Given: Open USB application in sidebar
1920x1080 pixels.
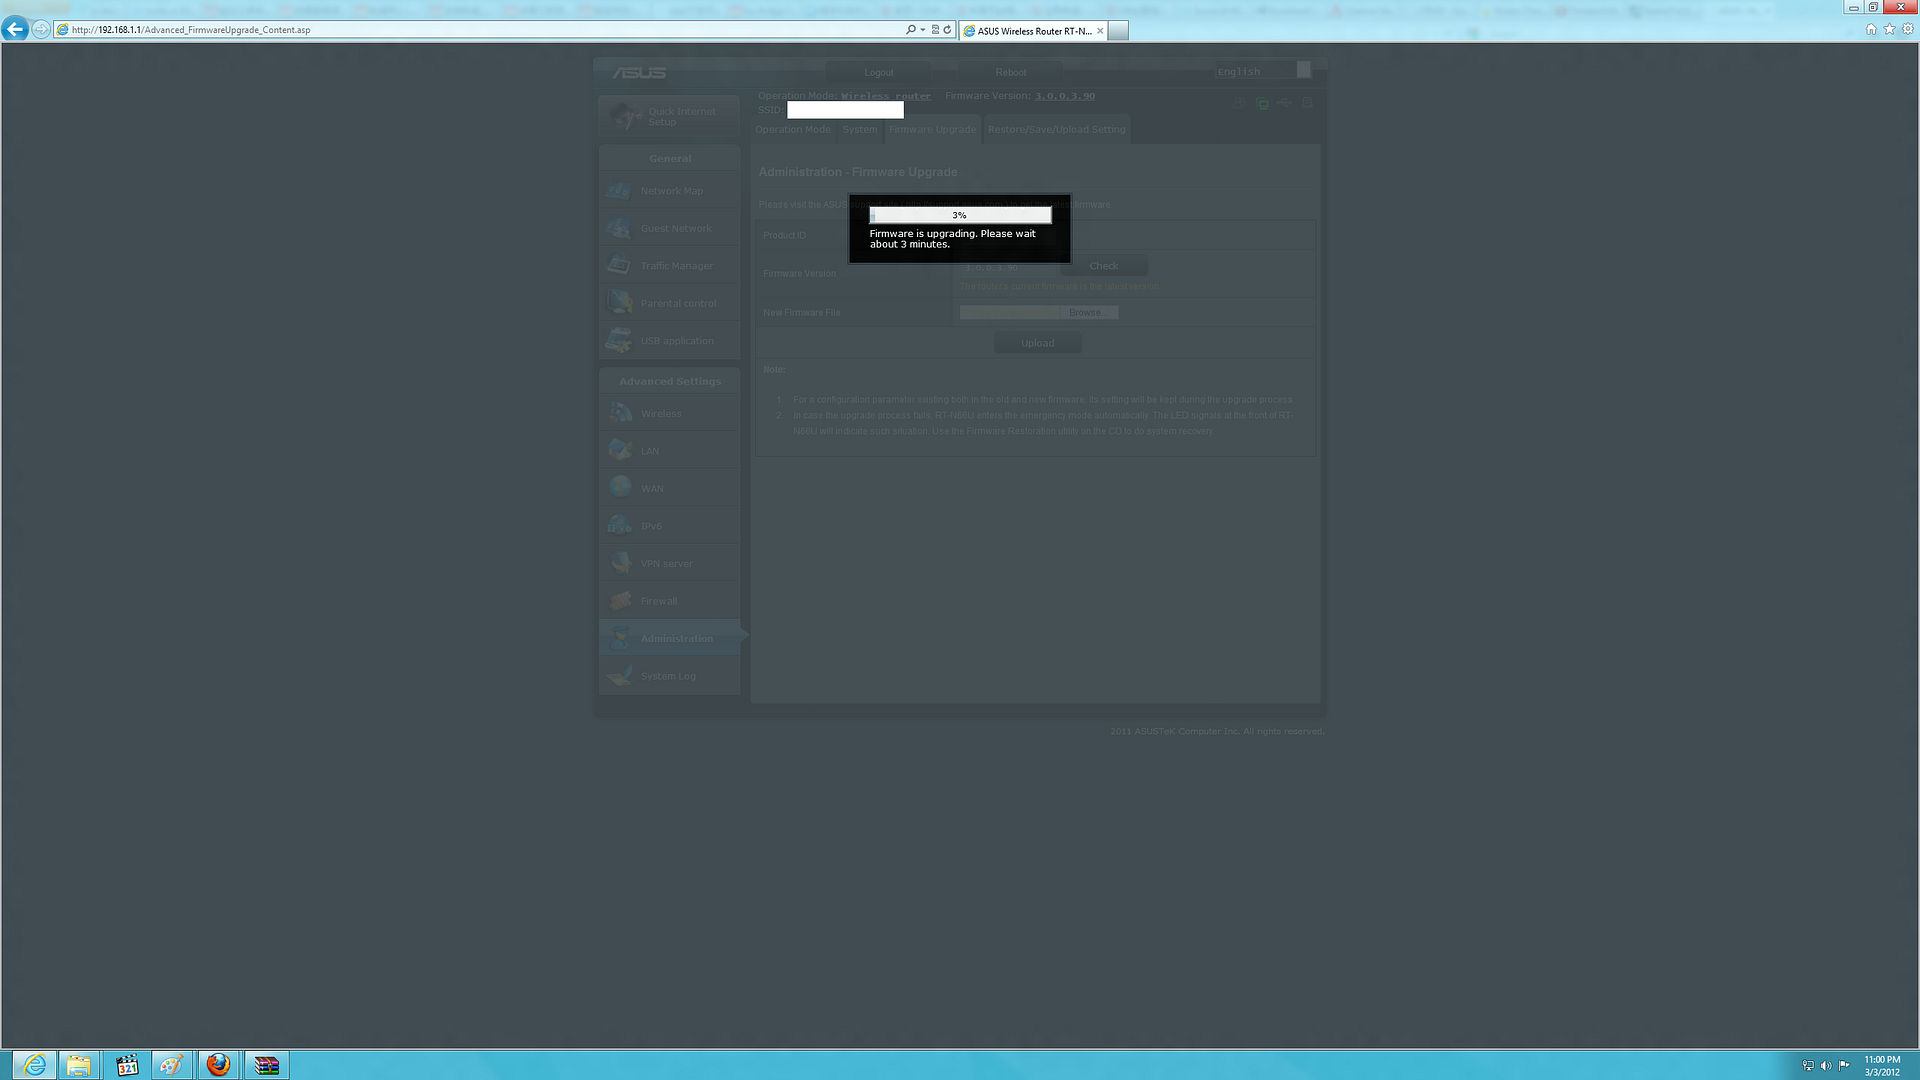Looking at the screenshot, I should tap(676, 341).
